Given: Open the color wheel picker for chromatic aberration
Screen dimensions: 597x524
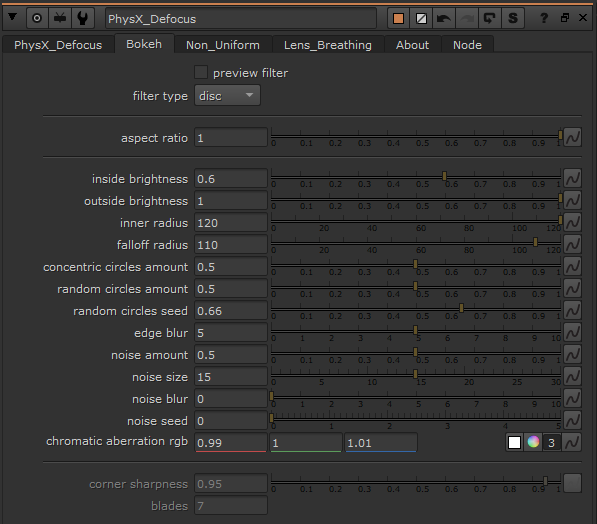Looking at the screenshot, I should (533, 442).
